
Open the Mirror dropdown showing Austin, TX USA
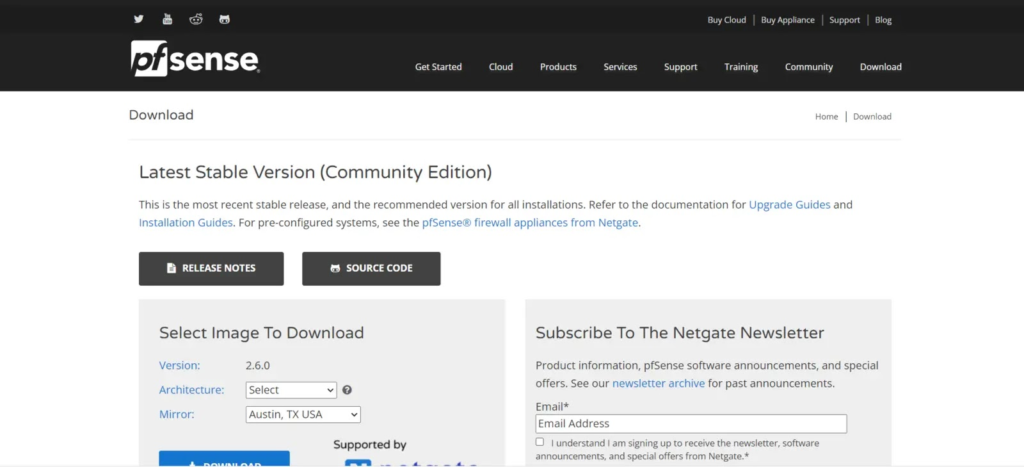pyautogui.click(x=303, y=414)
